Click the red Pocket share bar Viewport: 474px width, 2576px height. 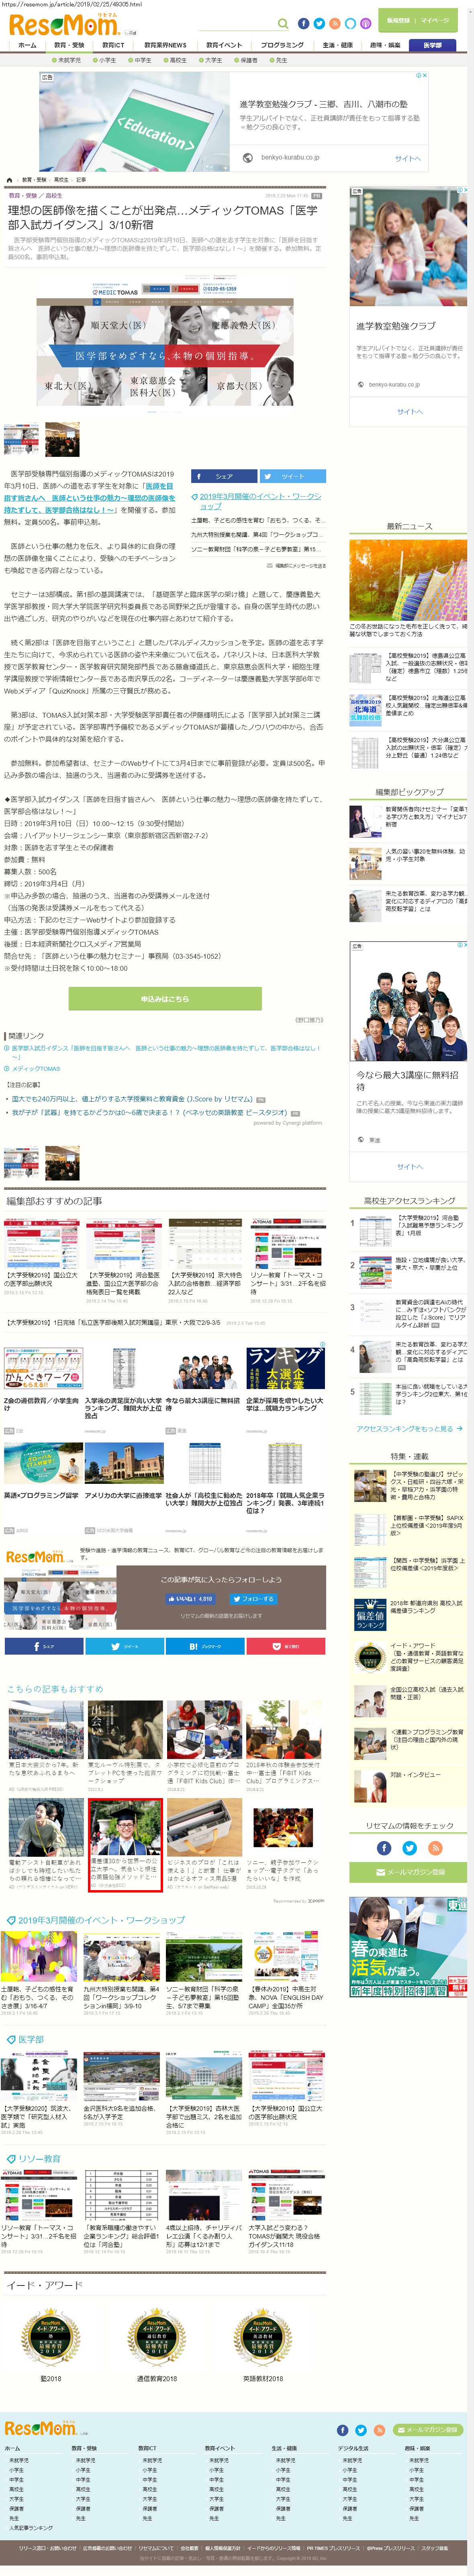click(286, 1646)
